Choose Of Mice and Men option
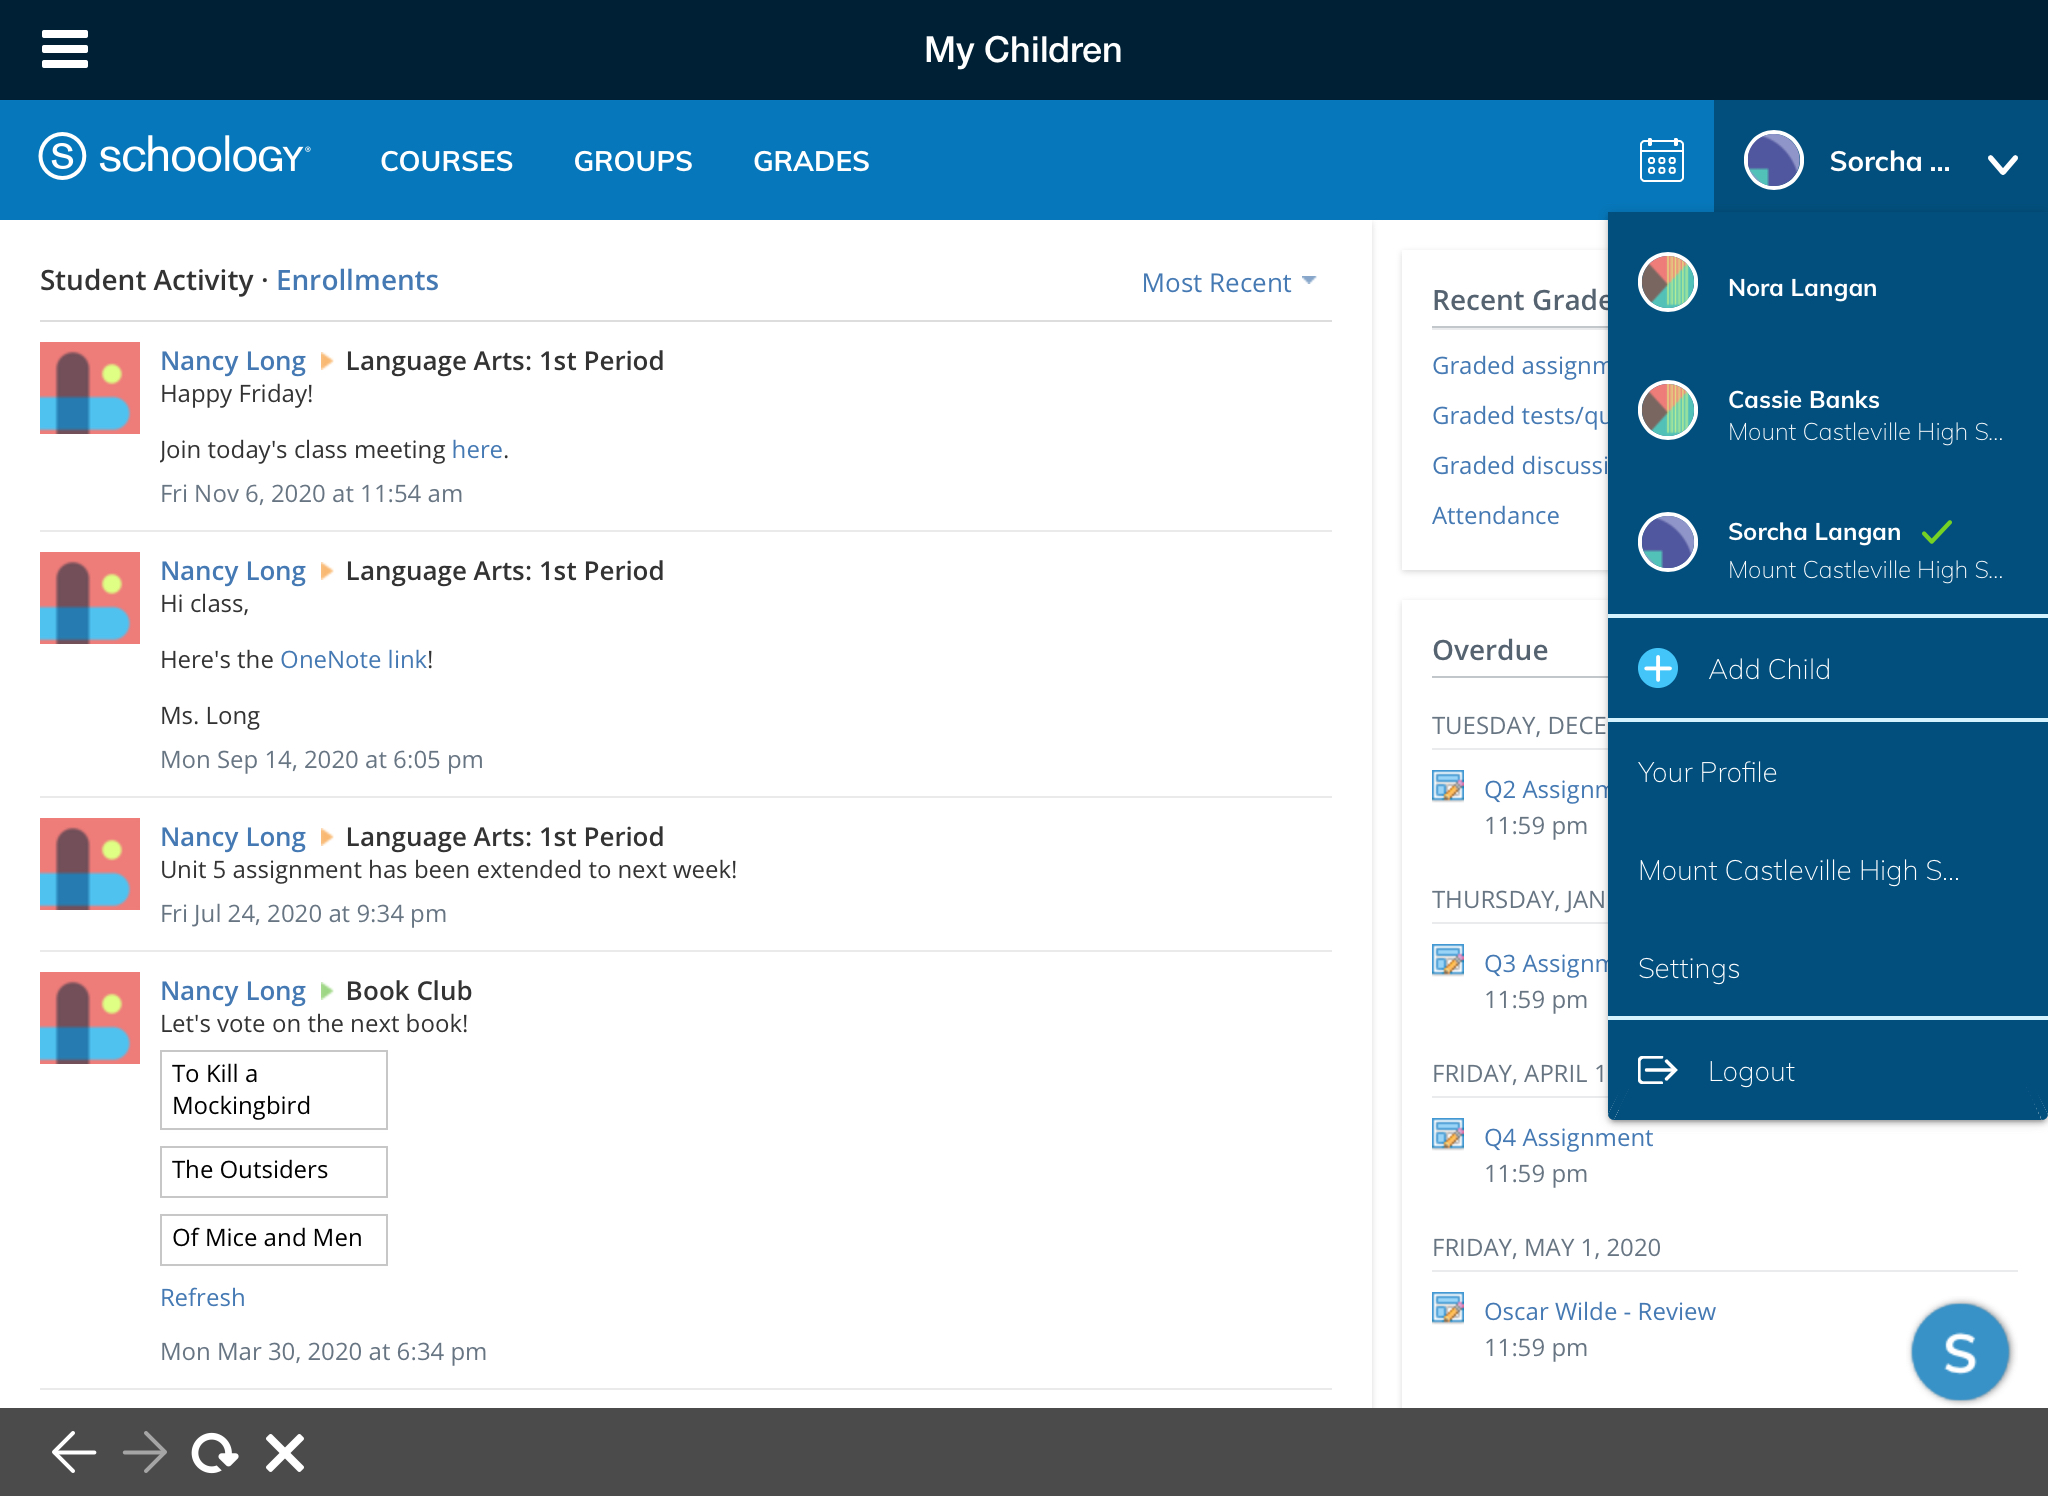This screenshot has height=1496, width=2048. [x=273, y=1238]
